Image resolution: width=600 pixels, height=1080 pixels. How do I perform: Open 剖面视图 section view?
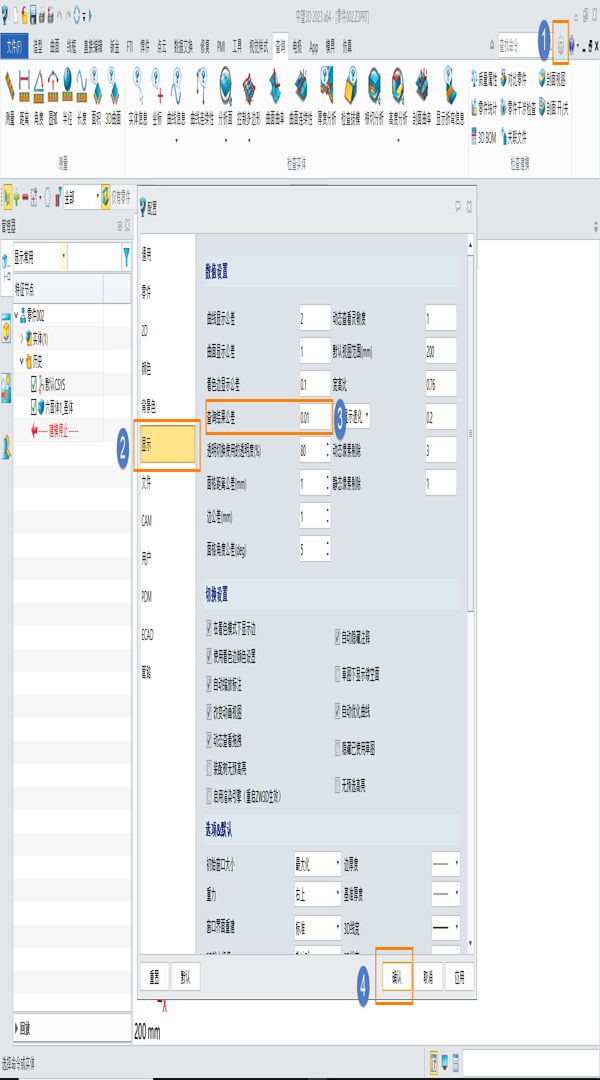552,80
